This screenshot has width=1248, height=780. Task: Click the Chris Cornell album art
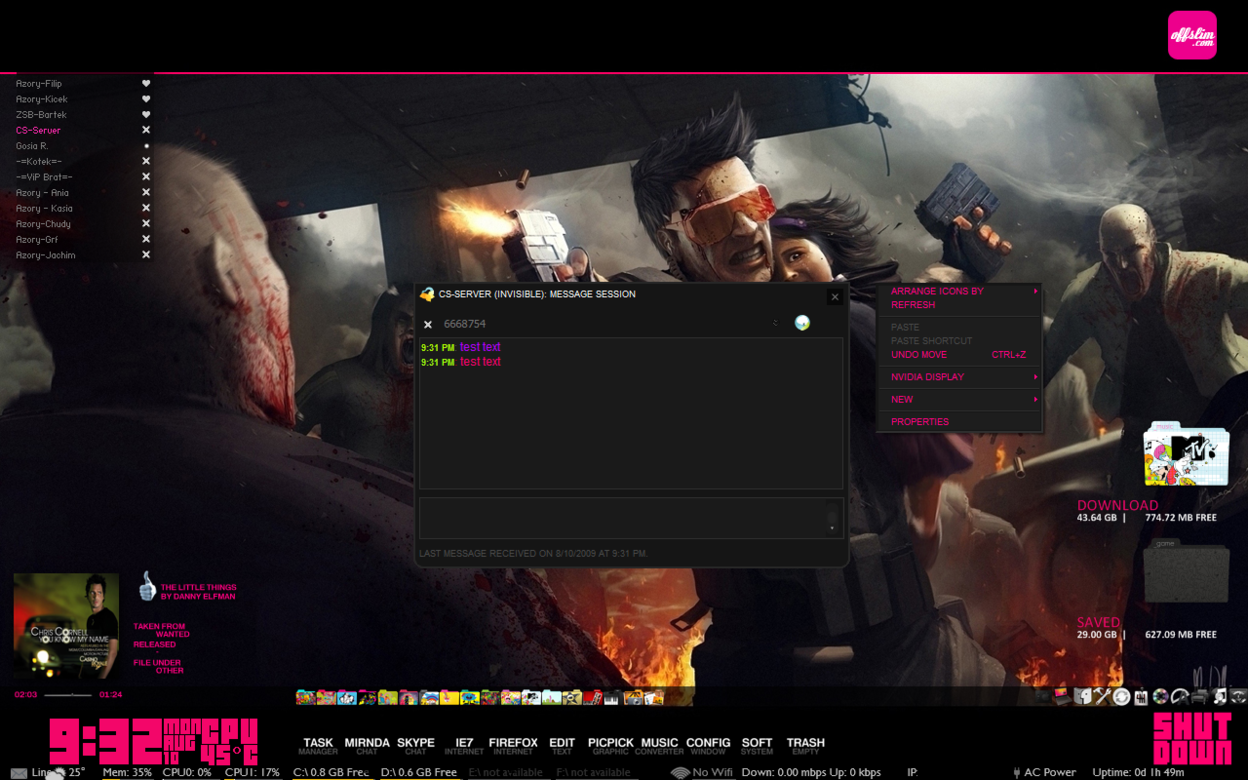(x=66, y=625)
